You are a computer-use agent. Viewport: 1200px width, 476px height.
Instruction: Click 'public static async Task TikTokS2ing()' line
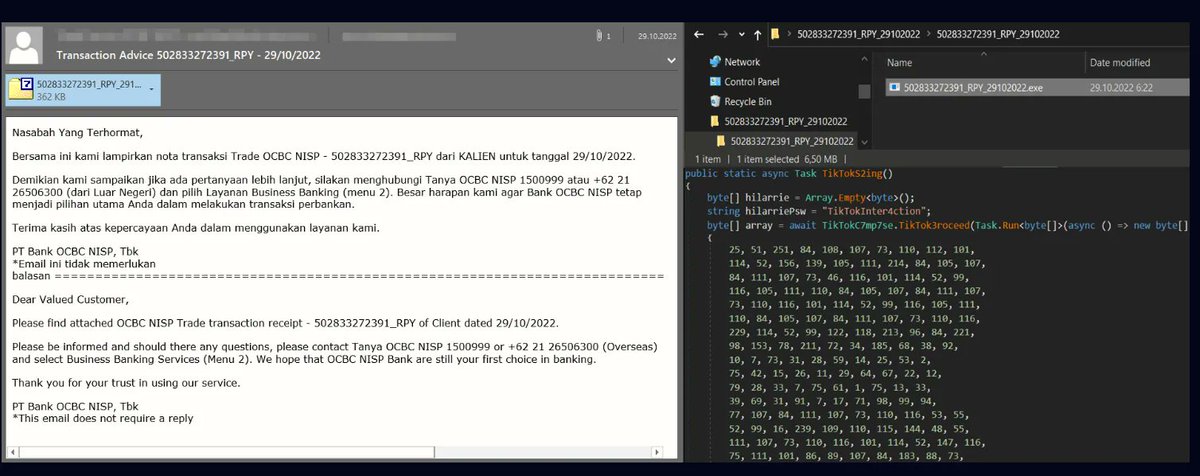coord(789,173)
